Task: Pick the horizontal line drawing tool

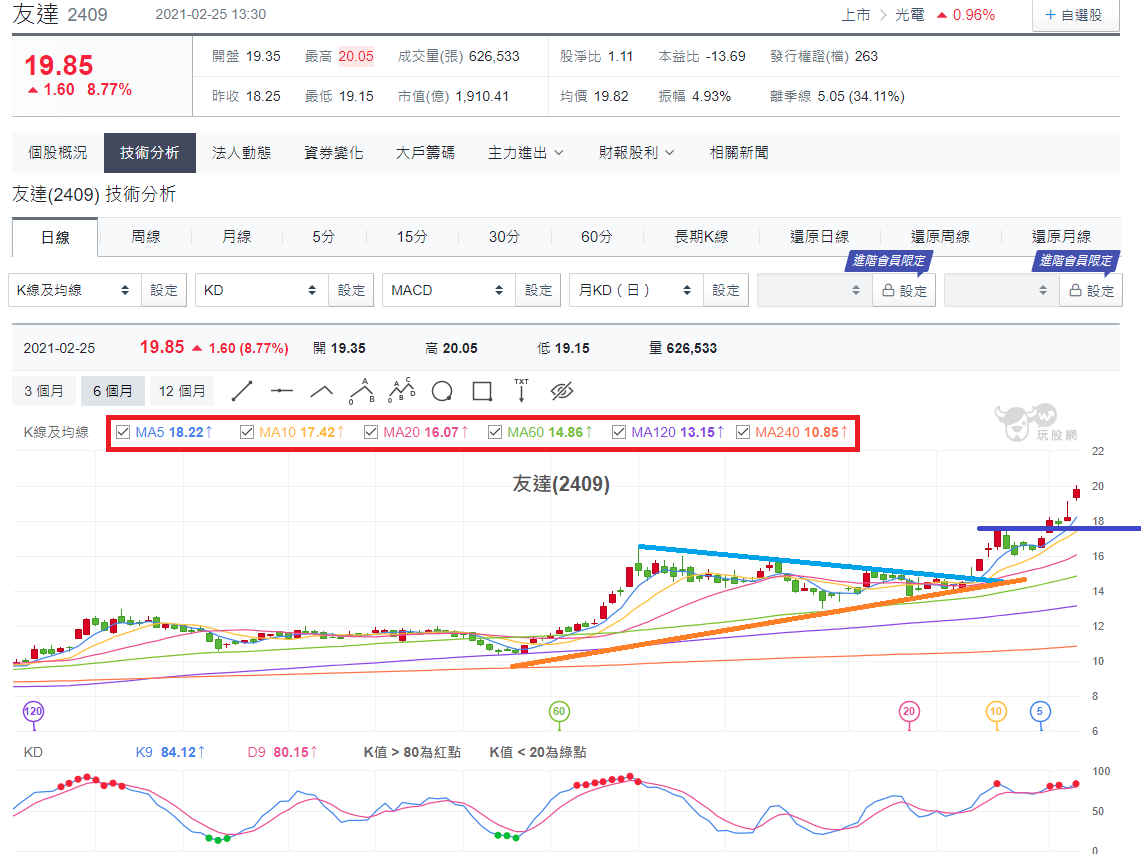Action: point(282,391)
